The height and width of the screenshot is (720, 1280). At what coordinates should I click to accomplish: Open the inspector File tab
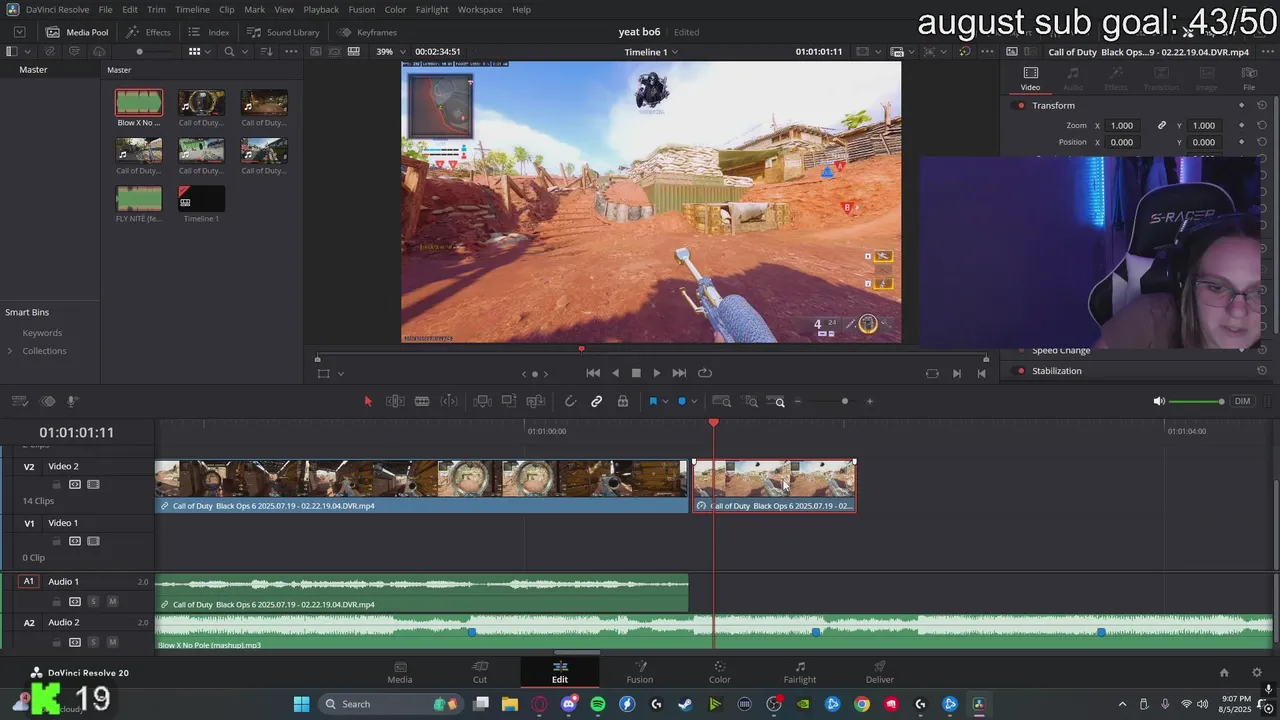click(x=1248, y=78)
